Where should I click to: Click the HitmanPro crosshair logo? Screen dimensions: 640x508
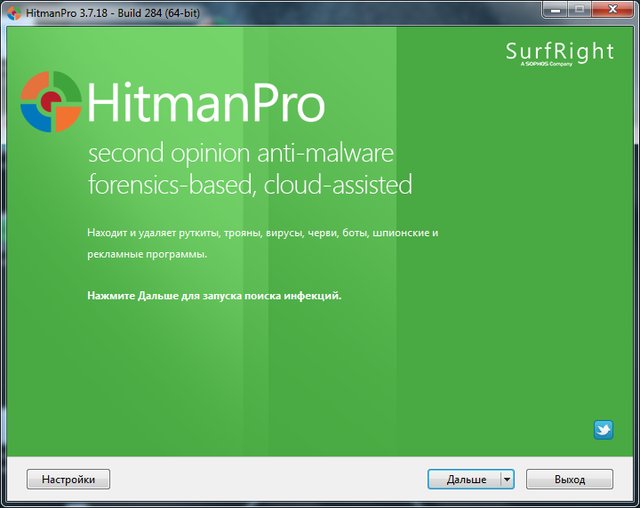51,102
